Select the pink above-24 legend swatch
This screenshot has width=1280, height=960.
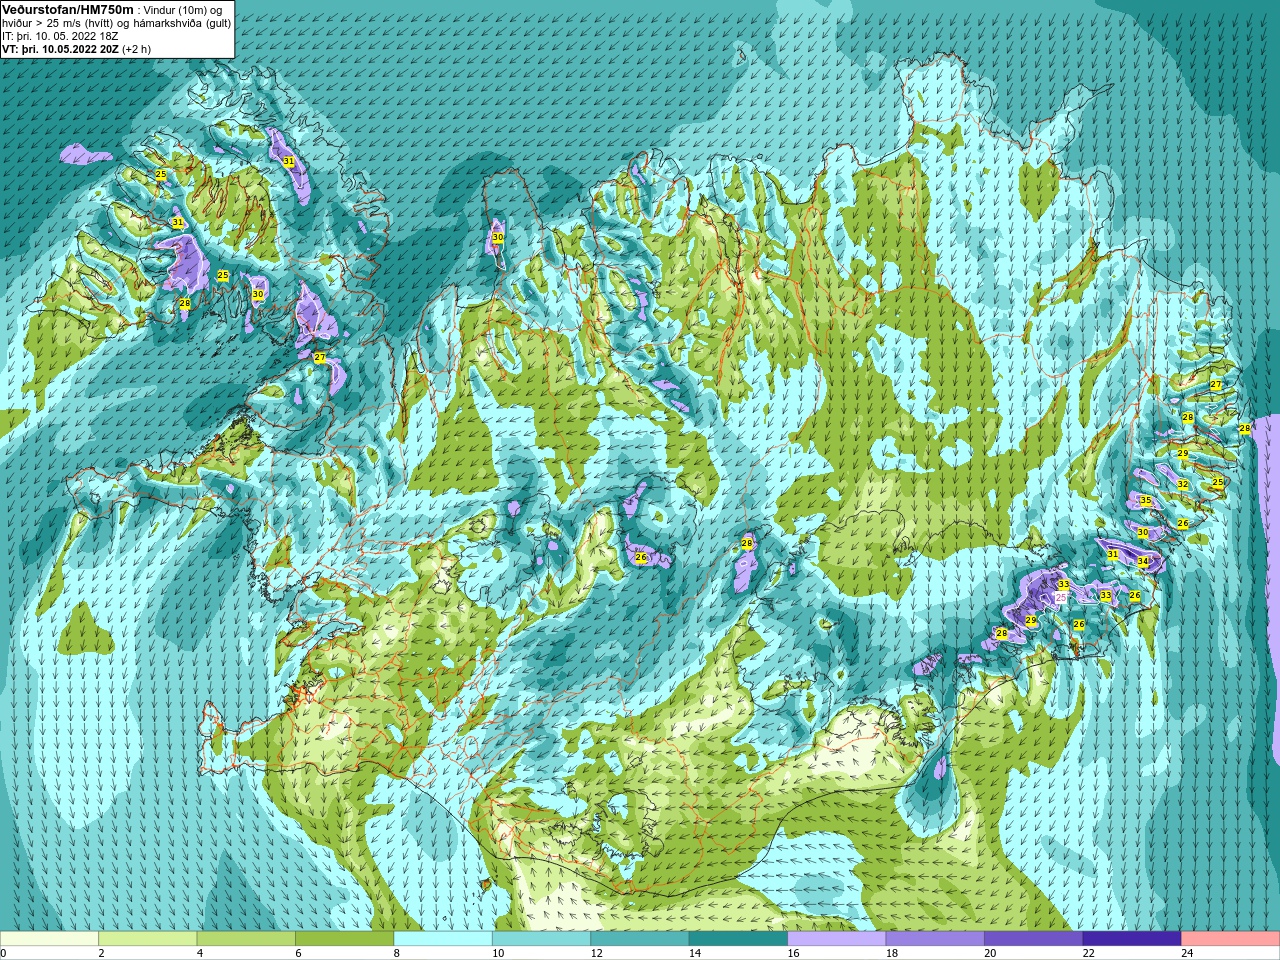pos(1231,939)
